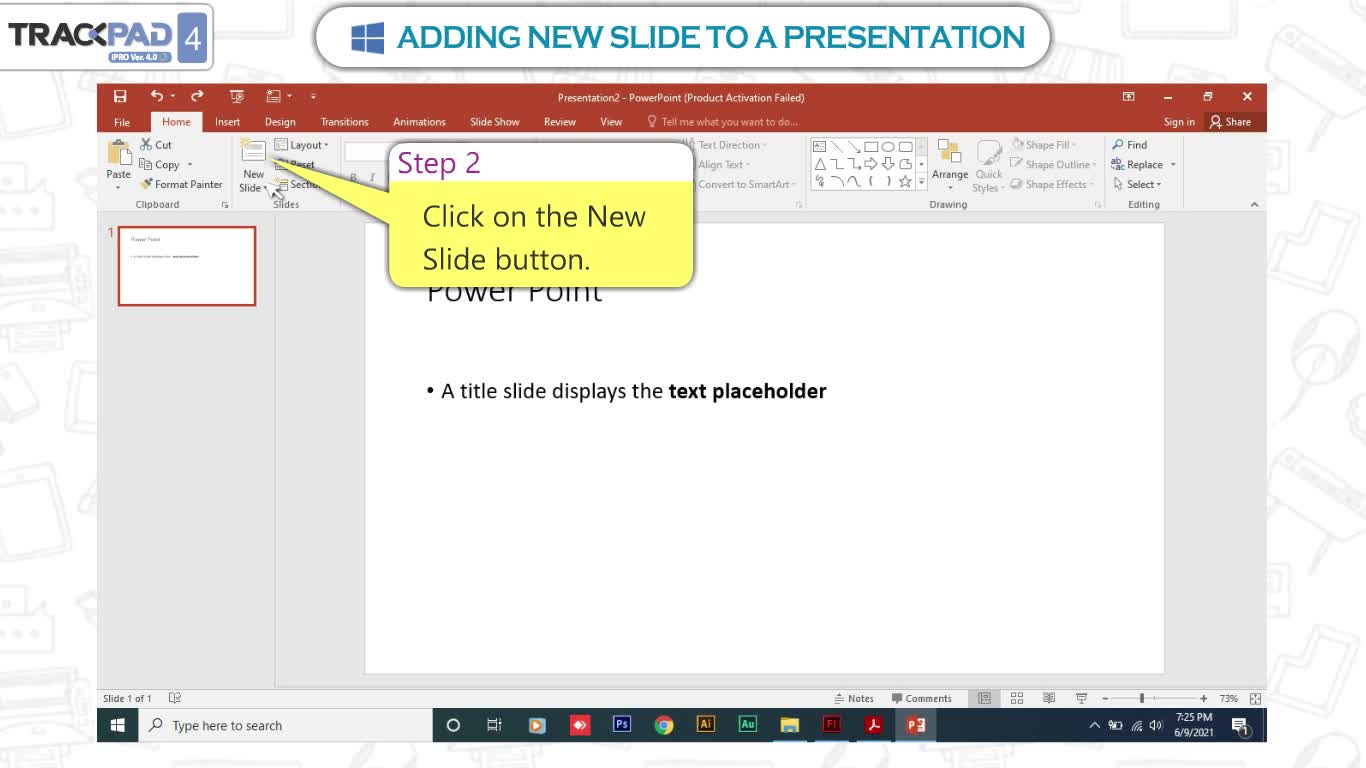Adjust the zoom slider handle
This screenshot has height=768, width=1366.
pos(1141,698)
